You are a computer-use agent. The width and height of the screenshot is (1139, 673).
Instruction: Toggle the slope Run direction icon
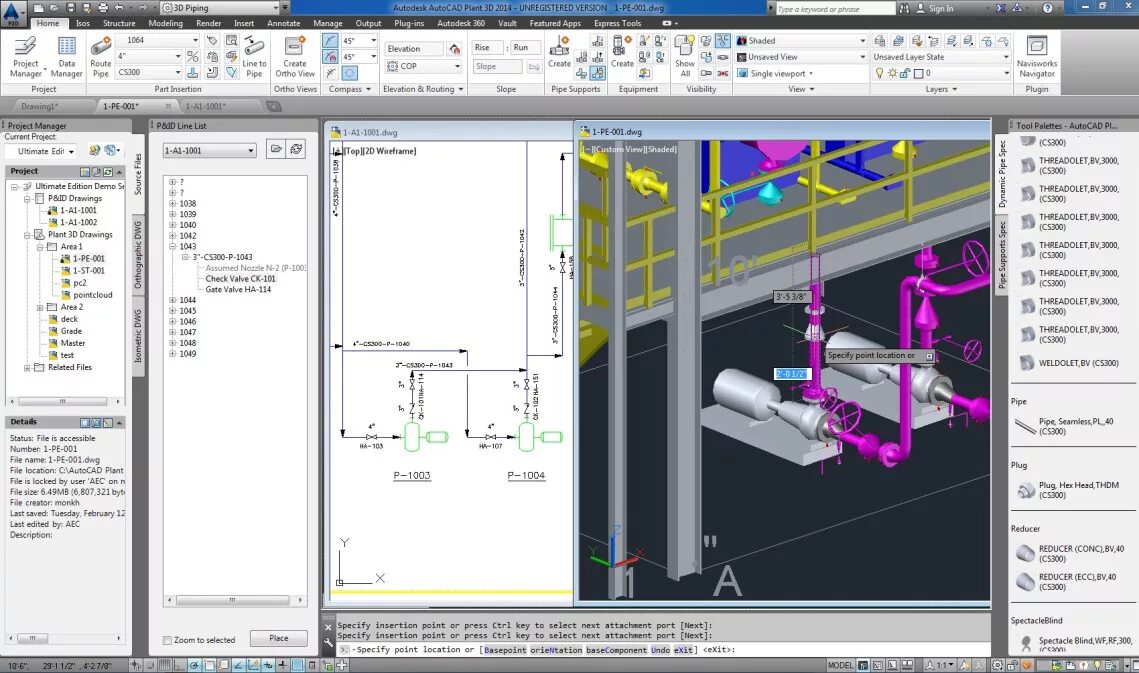pyautogui.click(x=535, y=67)
